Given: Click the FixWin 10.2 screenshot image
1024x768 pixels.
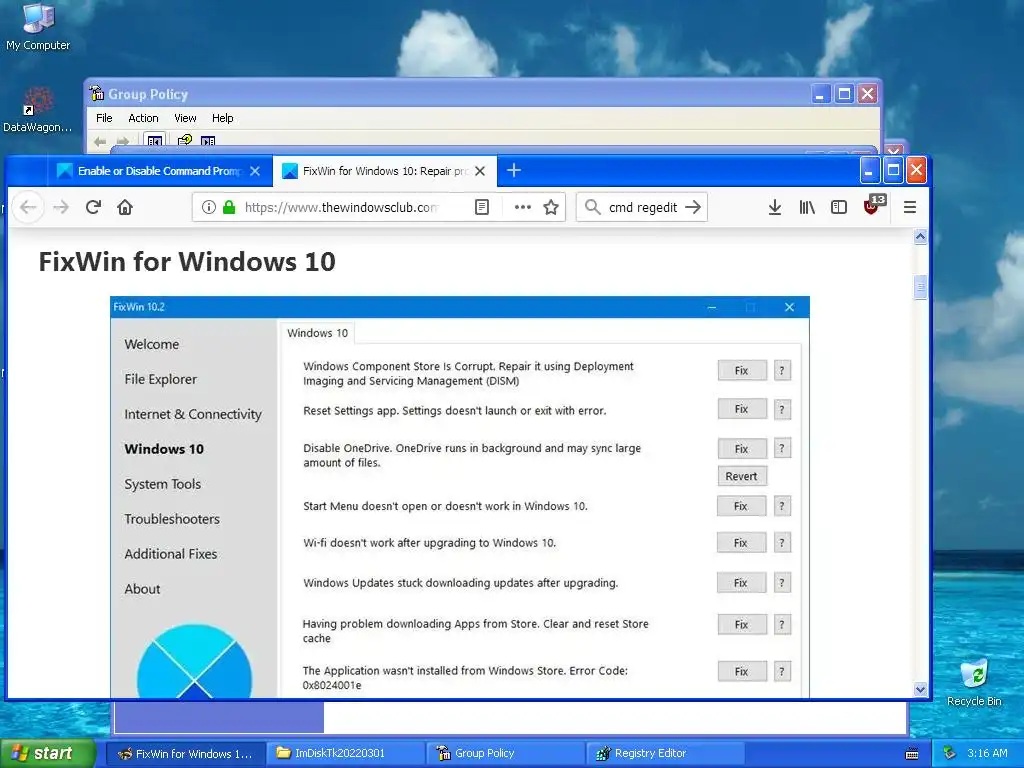Looking at the screenshot, I should click(x=460, y=496).
